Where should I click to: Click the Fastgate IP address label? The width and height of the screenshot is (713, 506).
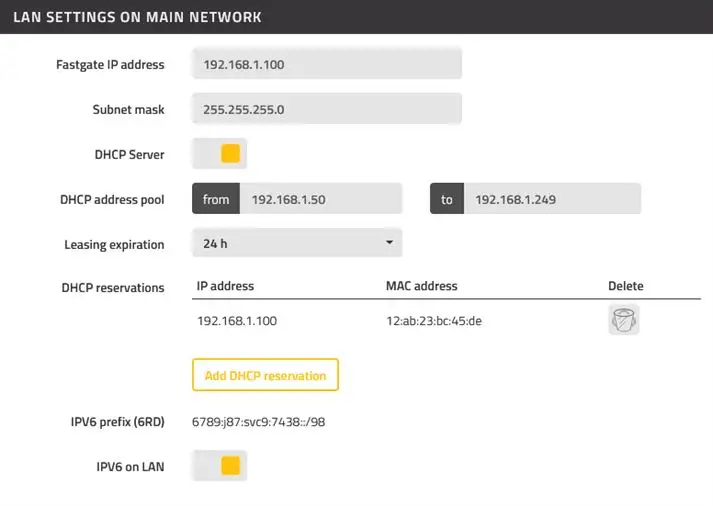[x=110, y=65]
